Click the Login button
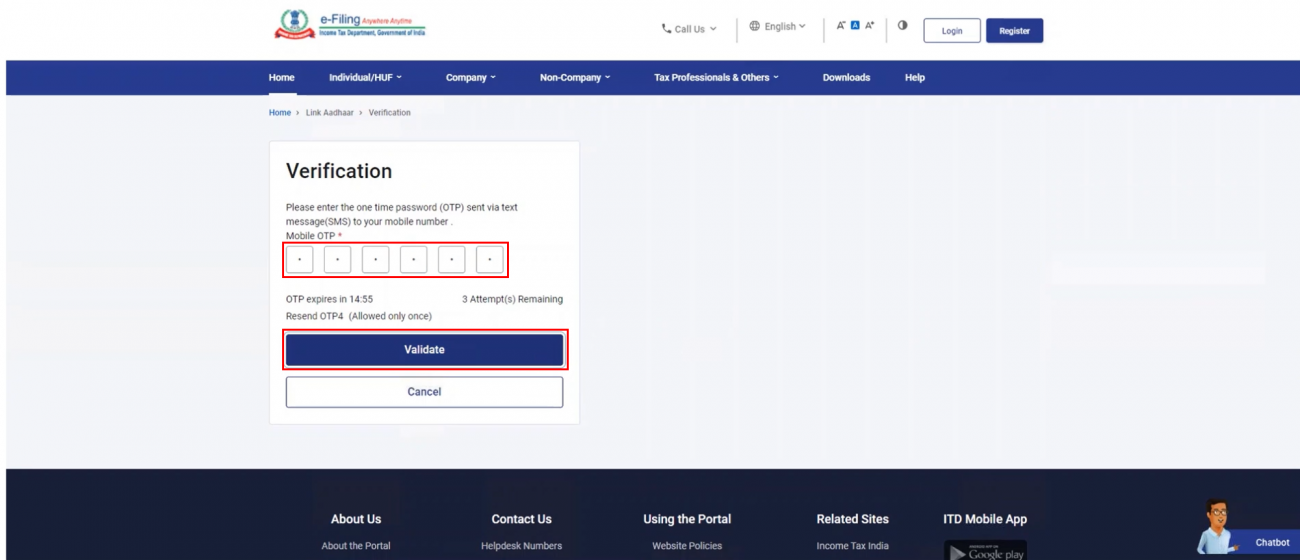This screenshot has height=560, width=1300. (952, 31)
